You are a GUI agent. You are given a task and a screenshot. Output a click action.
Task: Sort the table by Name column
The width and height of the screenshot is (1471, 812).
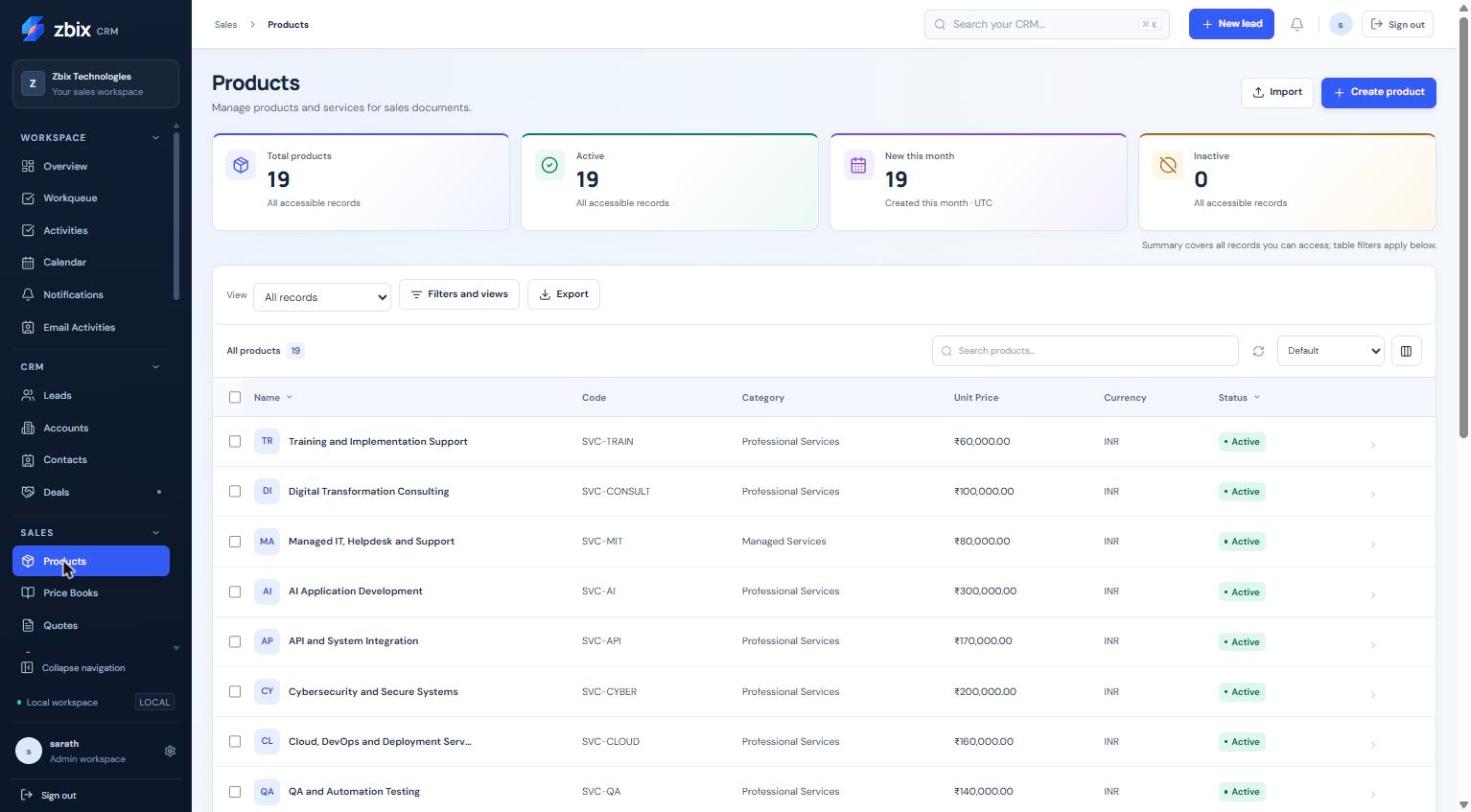pyautogui.click(x=273, y=398)
